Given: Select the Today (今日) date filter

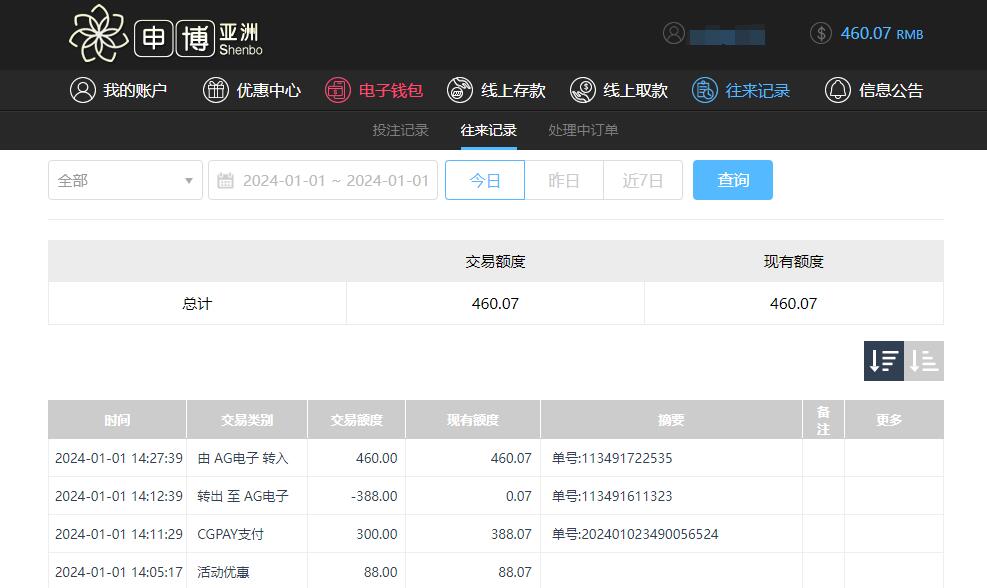Looking at the screenshot, I should pos(485,180).
